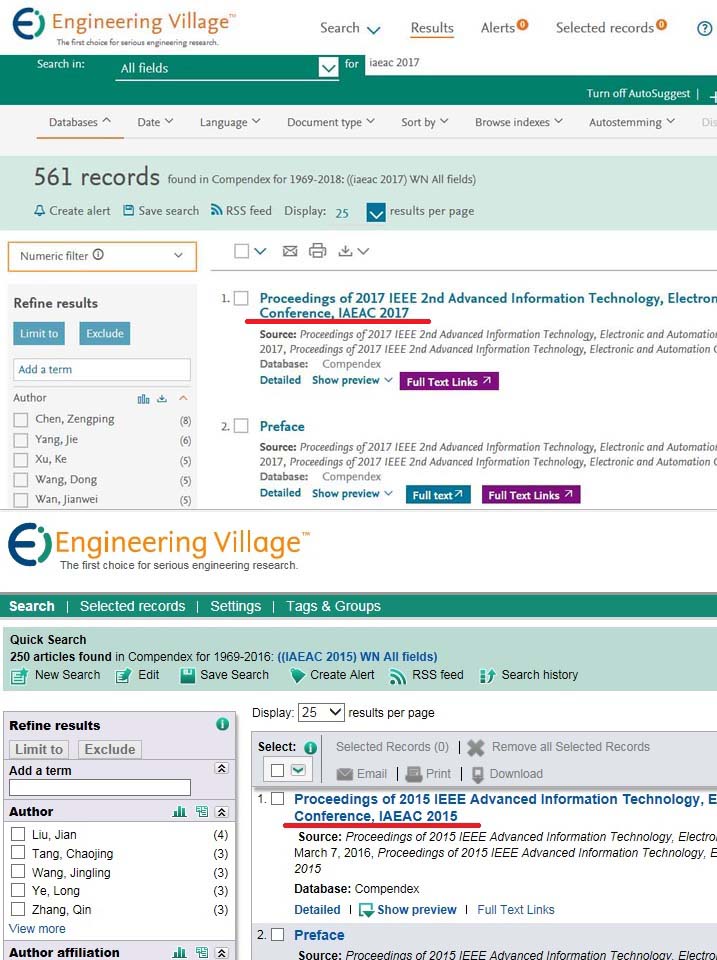Image resolution: width=717 pixels, height=960 pixels.
Task: Open Detailed link for IAEAC 2015 result
Action: point(317,910)
